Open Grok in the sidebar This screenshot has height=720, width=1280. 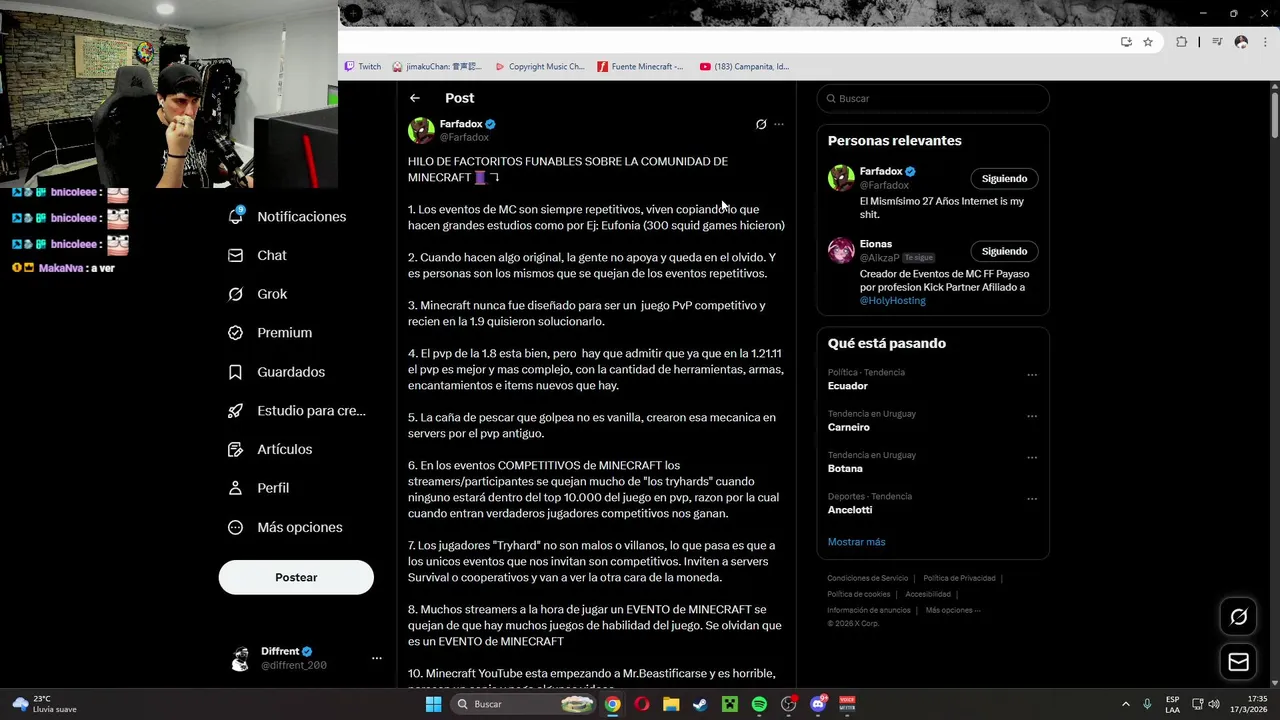pos(258,294)
